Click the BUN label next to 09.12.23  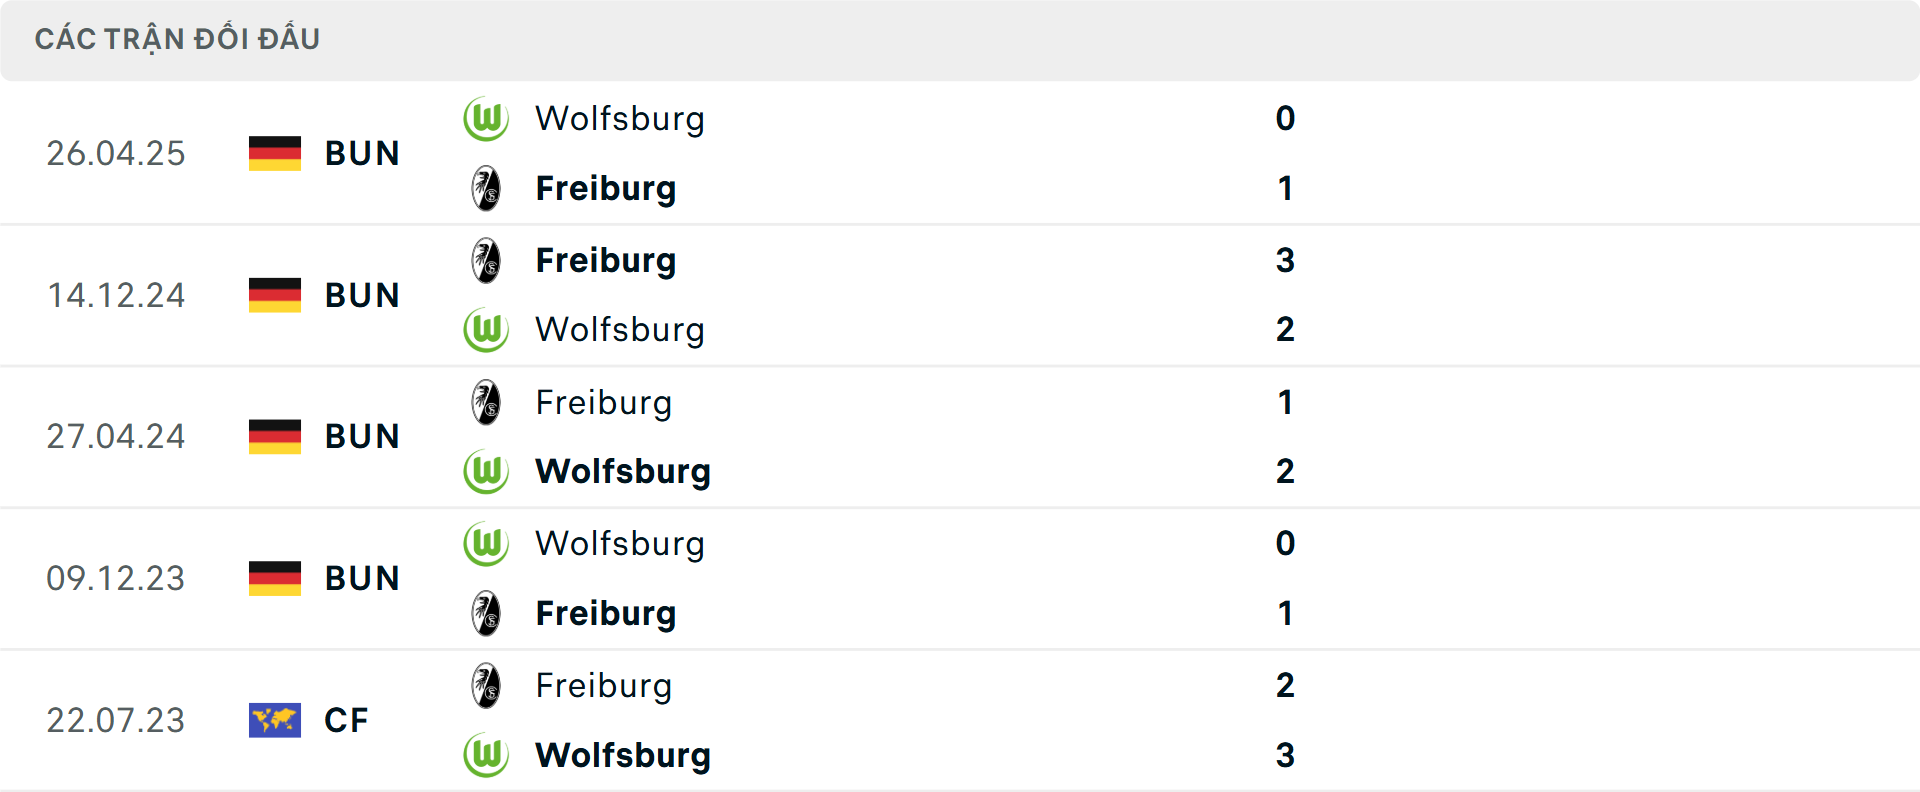pos(362,579)
